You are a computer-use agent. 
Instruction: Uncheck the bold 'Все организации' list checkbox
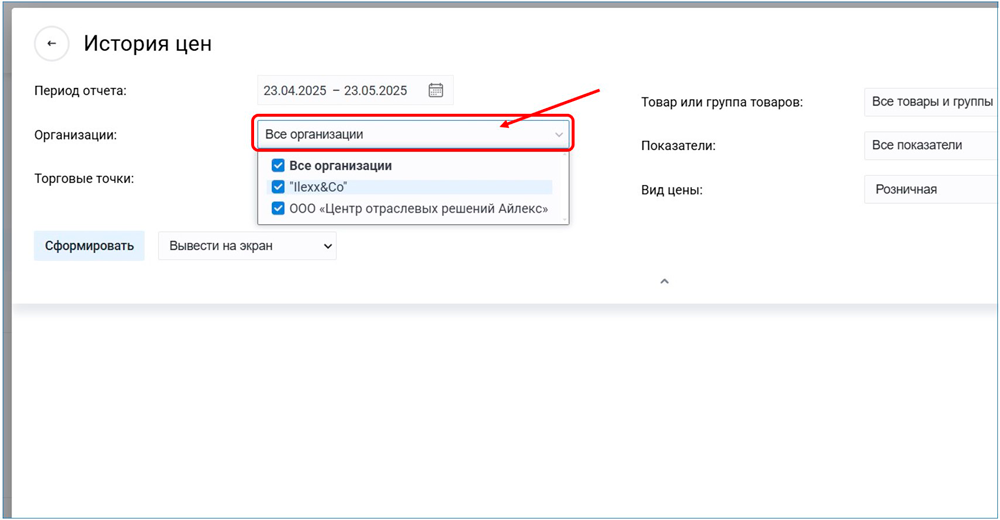(279, 166)
